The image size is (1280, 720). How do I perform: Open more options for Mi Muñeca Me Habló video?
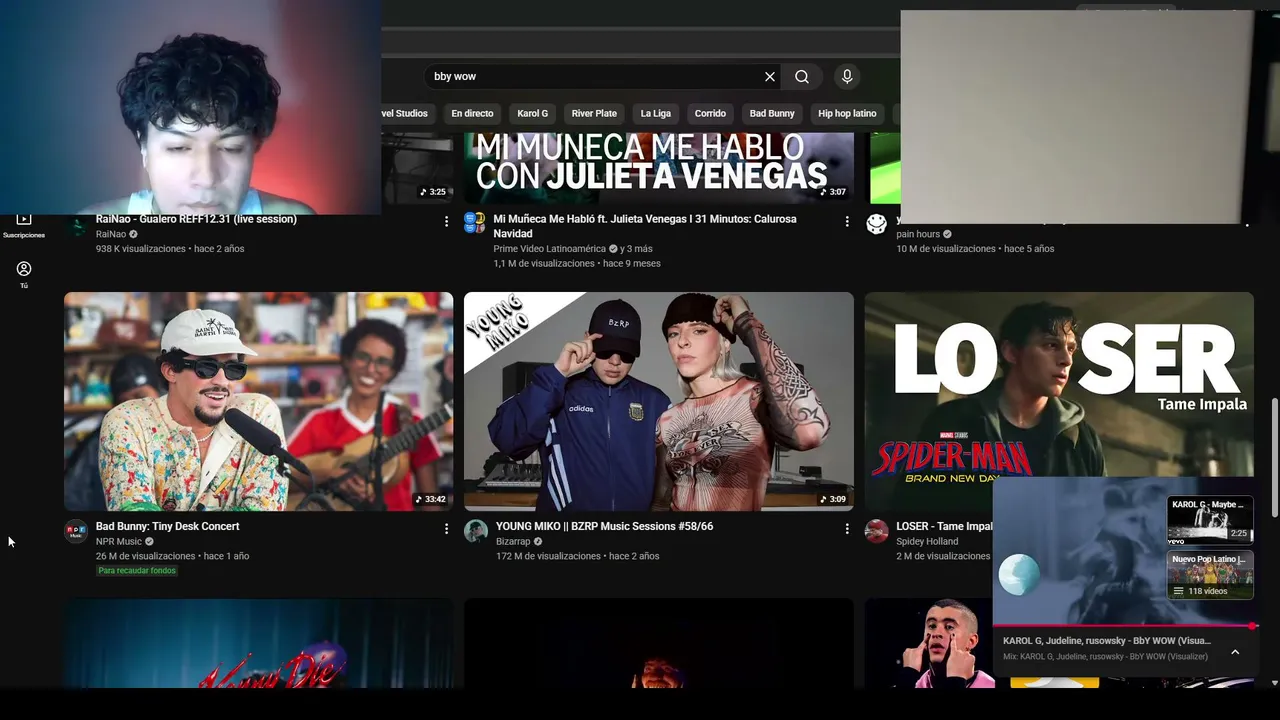pyautogui.click(x=847, y=222)
